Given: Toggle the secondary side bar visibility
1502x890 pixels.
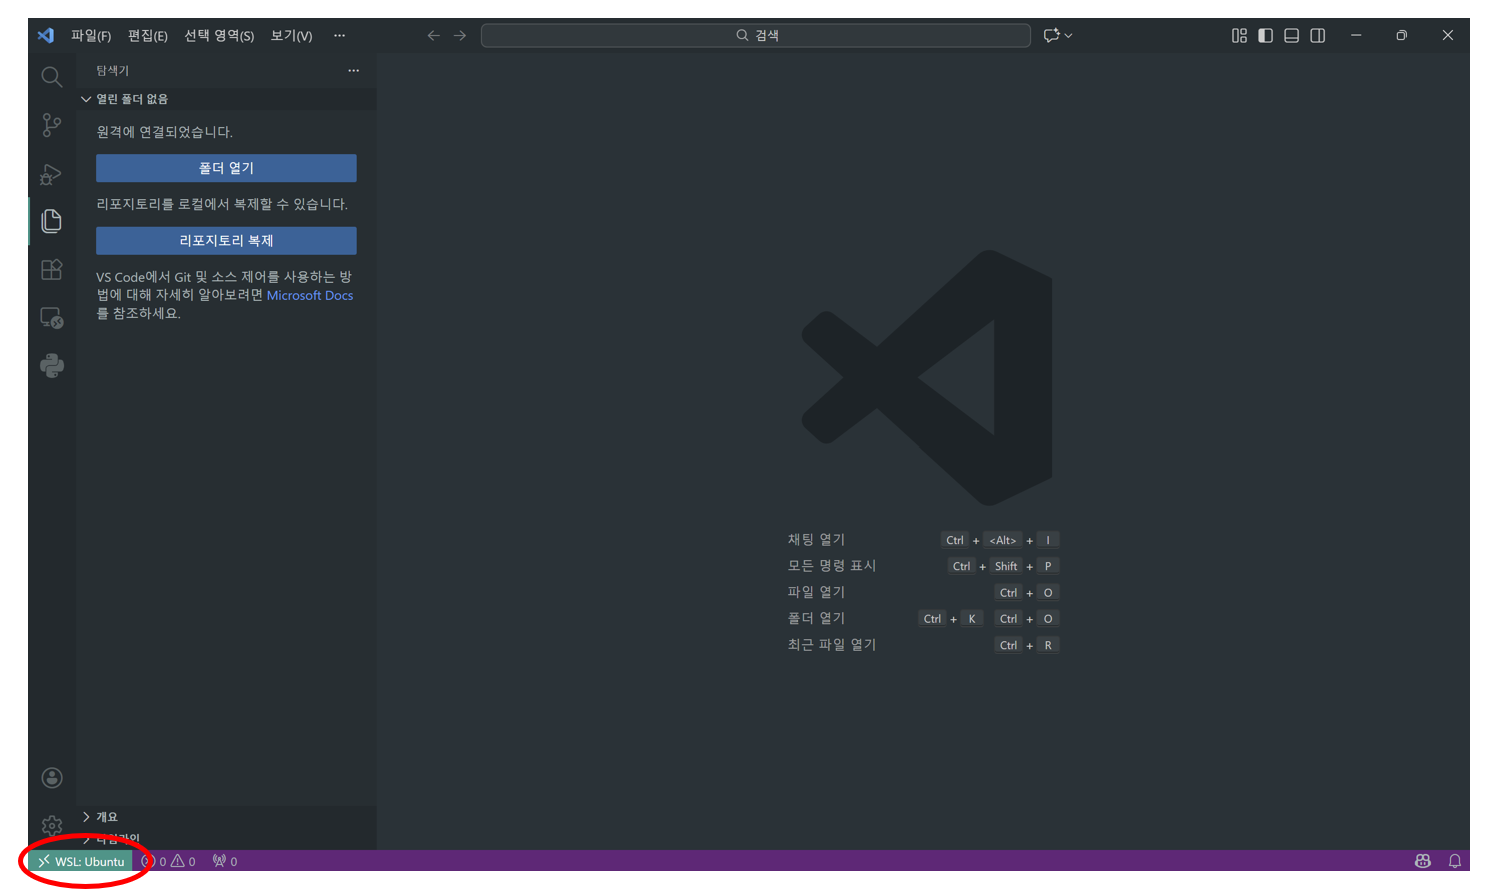Looking at the screenshot, I should [1318, 36].
